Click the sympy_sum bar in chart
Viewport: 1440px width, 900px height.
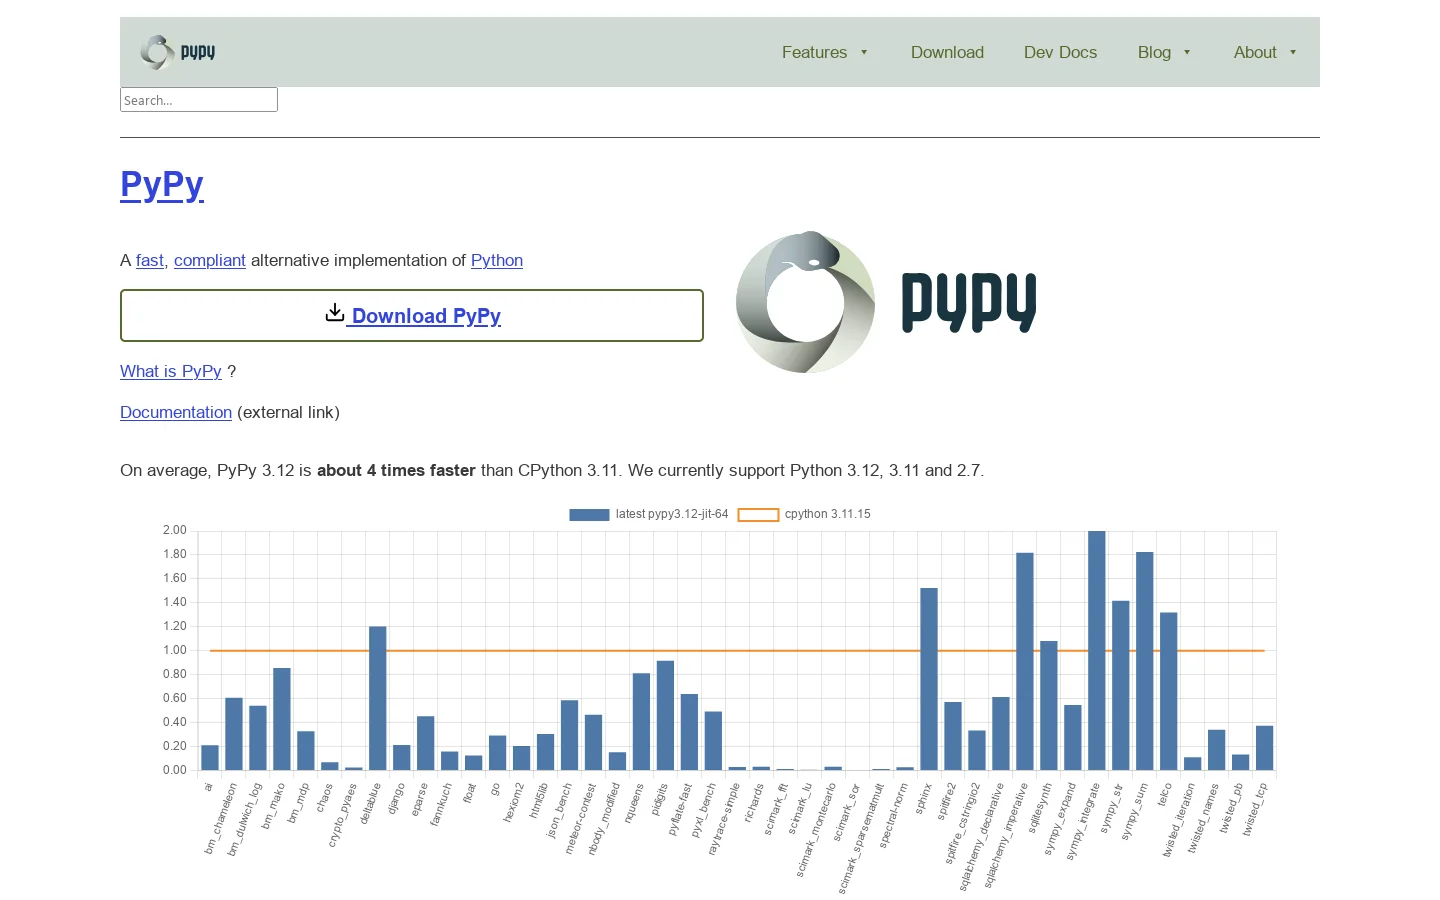pyautogui.click(x=1145, y=661)
